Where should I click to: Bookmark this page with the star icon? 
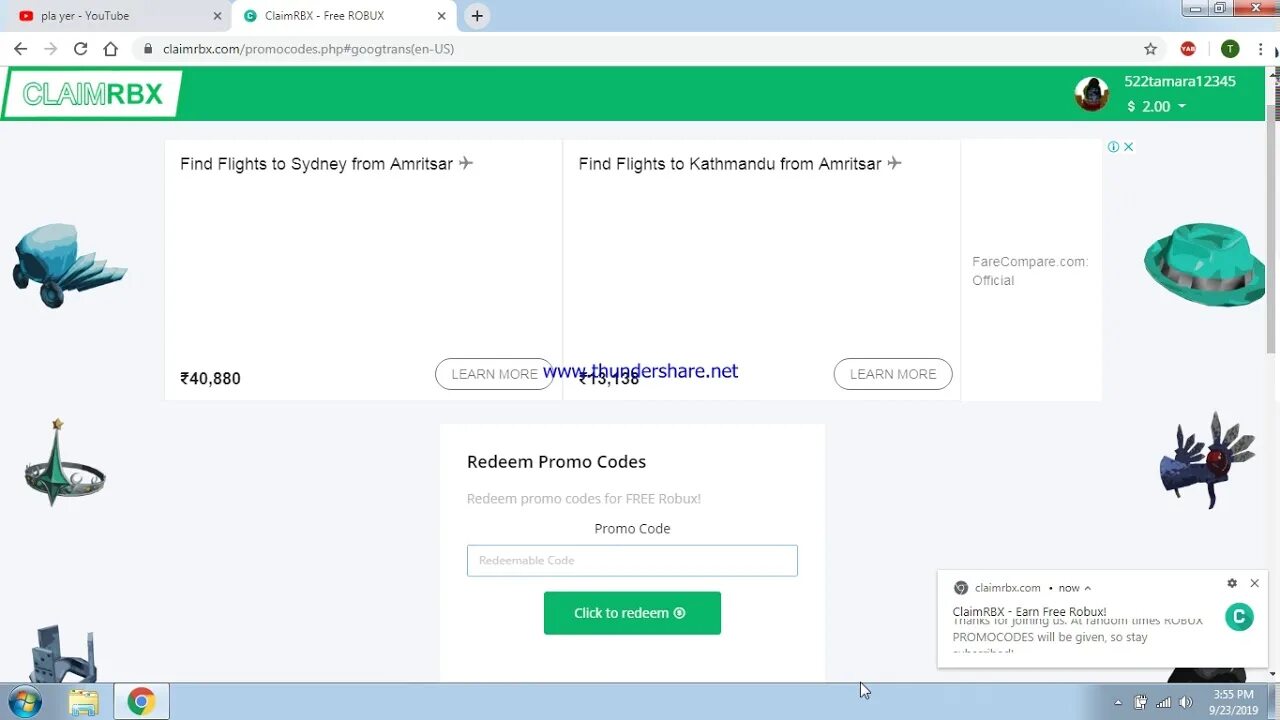point(1150,48)
